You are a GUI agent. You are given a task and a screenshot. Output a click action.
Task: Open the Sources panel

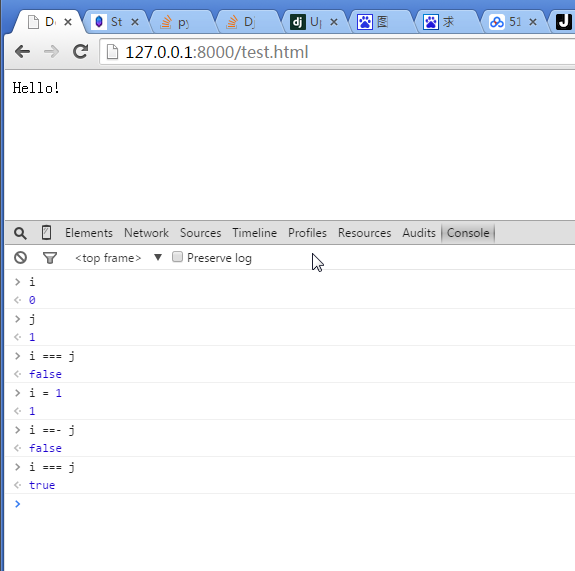tap(201, 233)
